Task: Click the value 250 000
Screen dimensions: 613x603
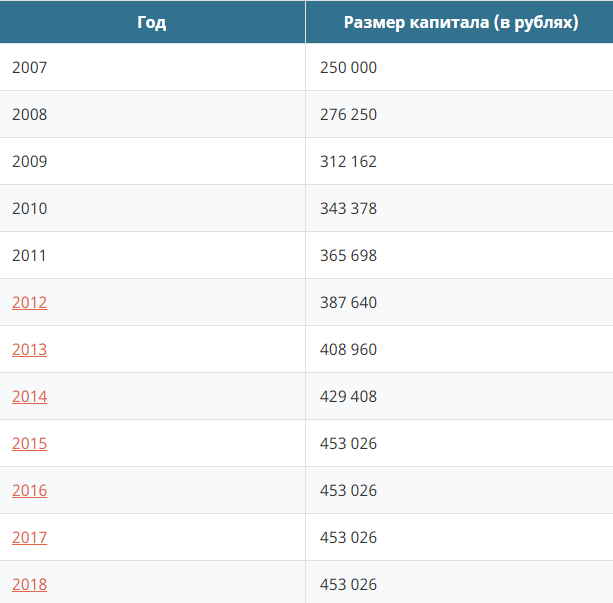Action: [x=348, y=67]
